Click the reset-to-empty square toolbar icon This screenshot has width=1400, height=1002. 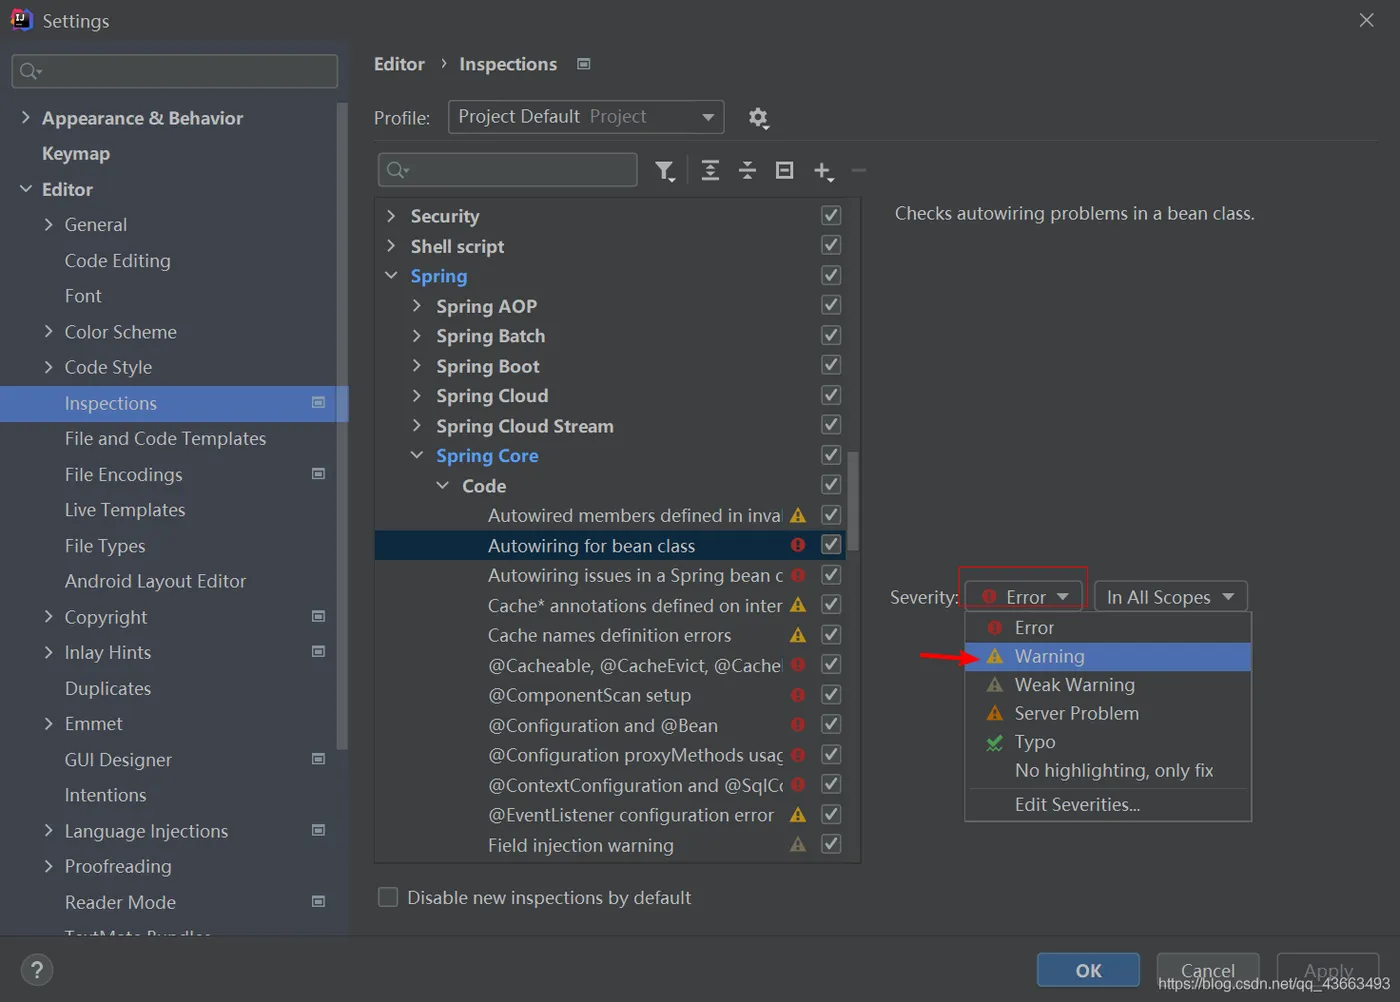785,170
